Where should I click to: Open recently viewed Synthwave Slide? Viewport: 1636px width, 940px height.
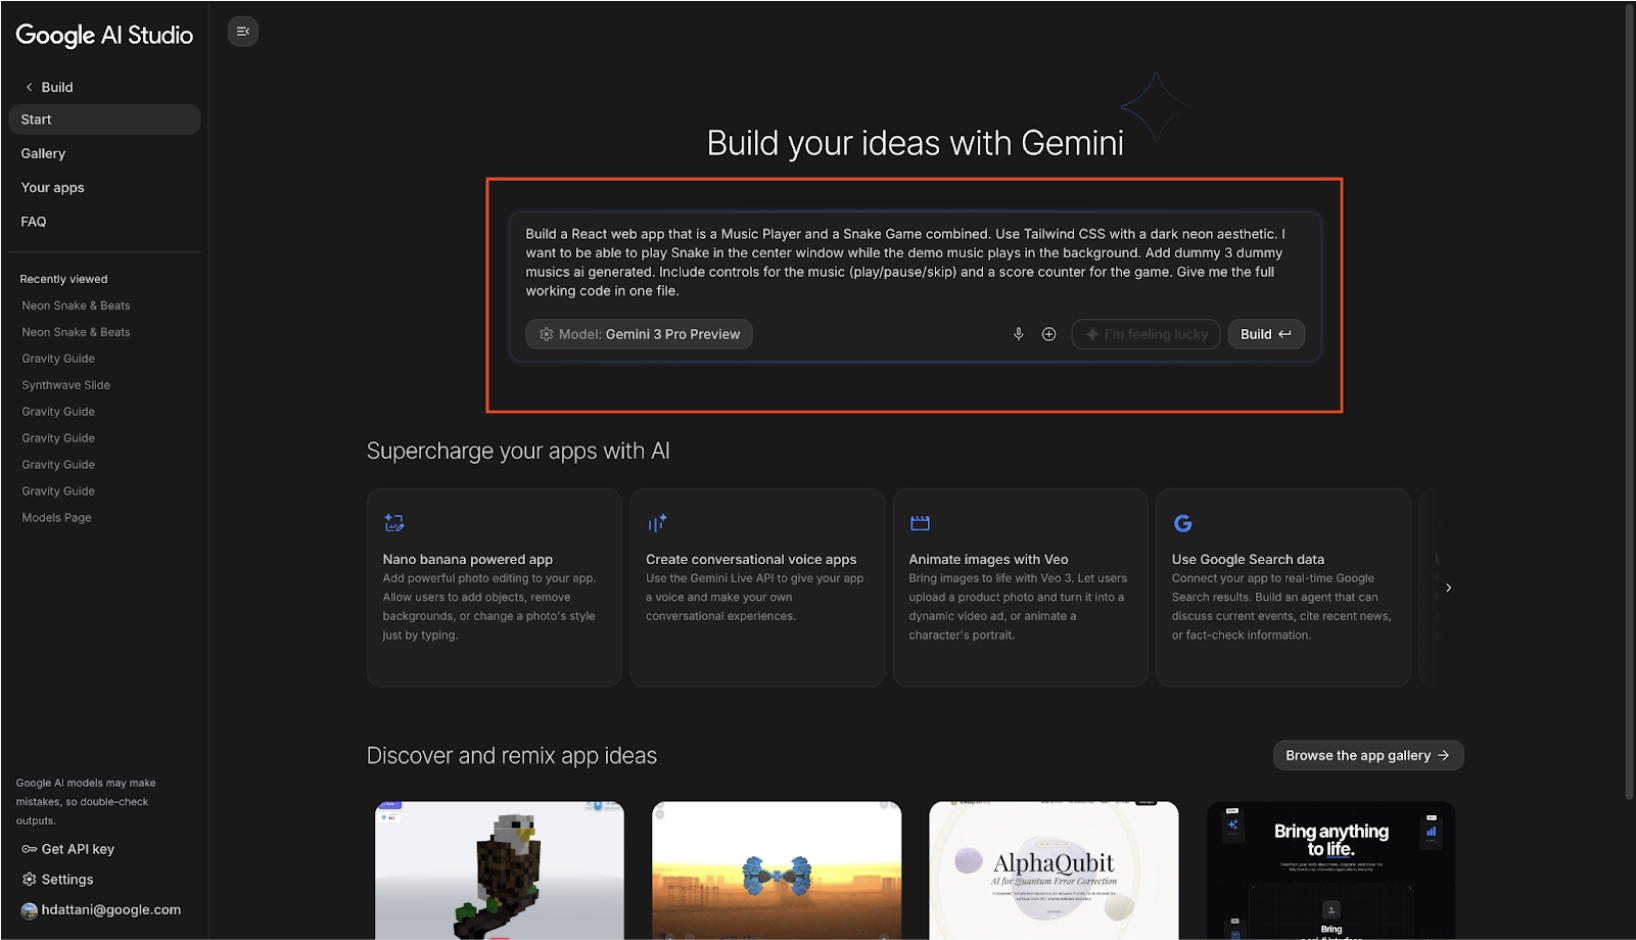(66, 385)
